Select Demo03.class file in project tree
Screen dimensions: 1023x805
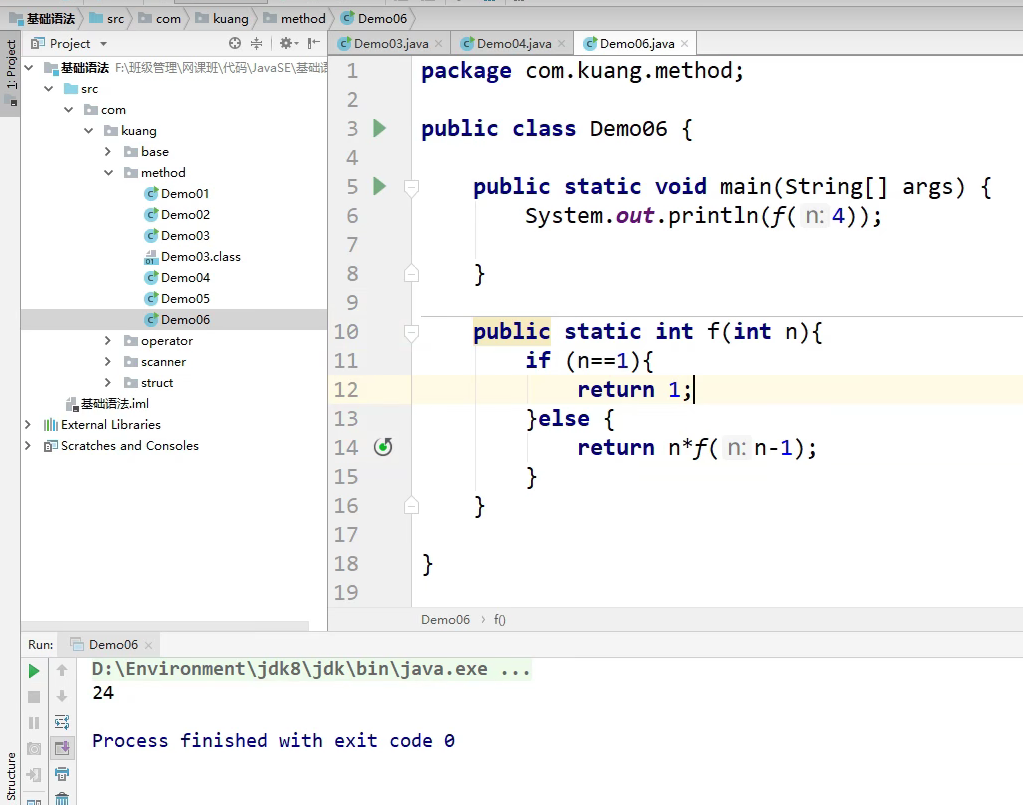tap(192, 256)
